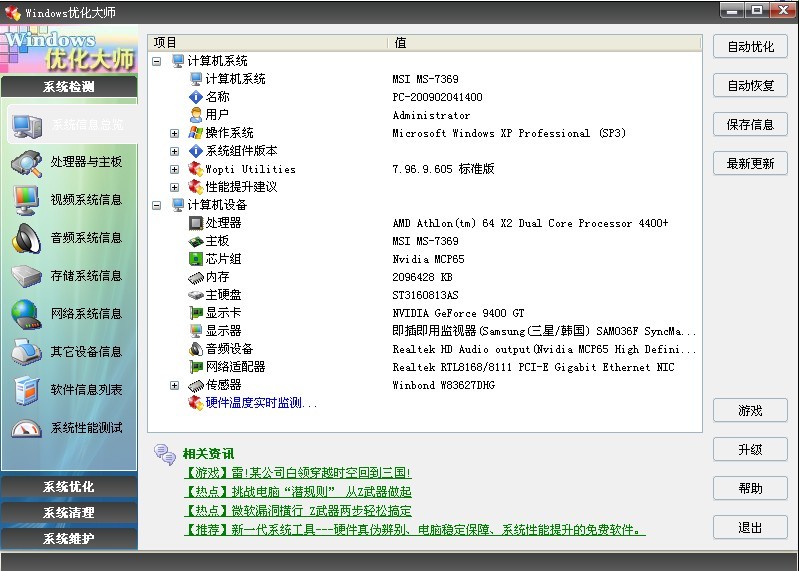The width and height of the screenshot is (799, 571).
Task: Click the 处理器 chip icon in tree
Action: pos(196,223)
